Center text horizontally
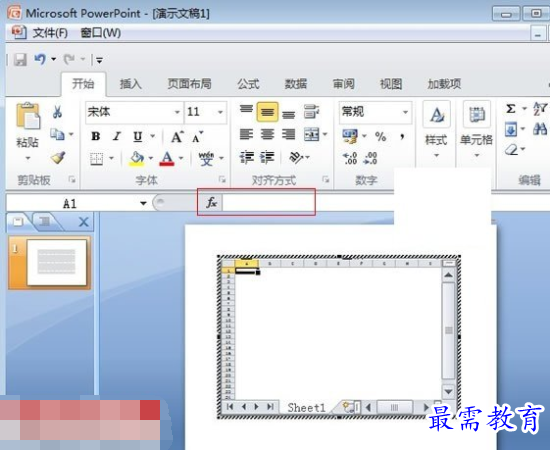Viewport: 550px width, 450px height. pyautogui.click(x=267, y=134)
